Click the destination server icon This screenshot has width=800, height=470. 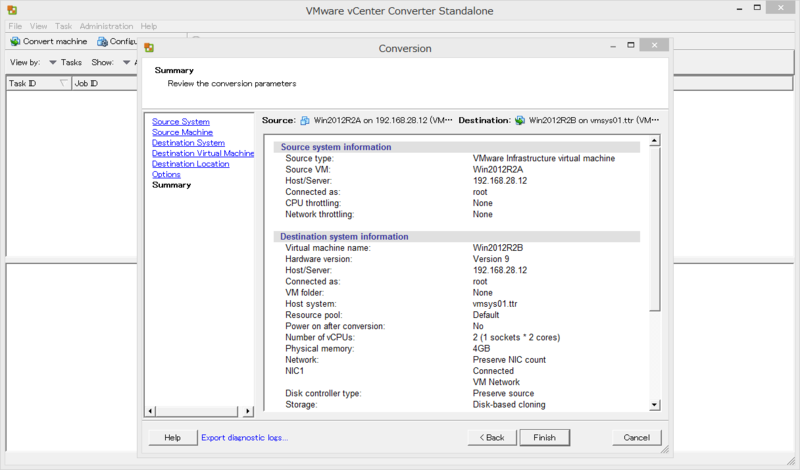click(x=520, y=120)
